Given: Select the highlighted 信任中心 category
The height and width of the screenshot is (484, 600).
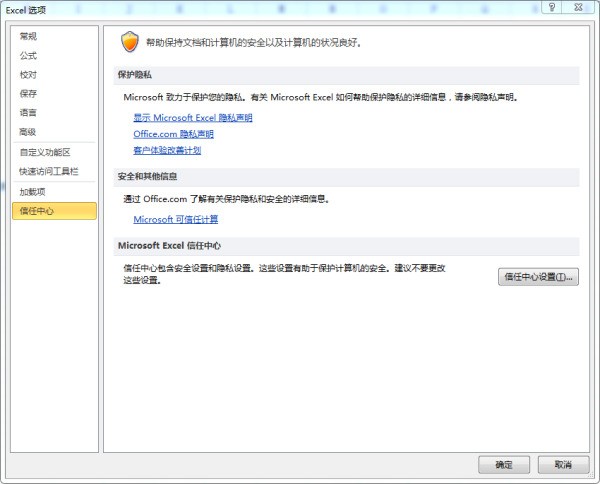Looking at the screenshot, I should point(37,211).
